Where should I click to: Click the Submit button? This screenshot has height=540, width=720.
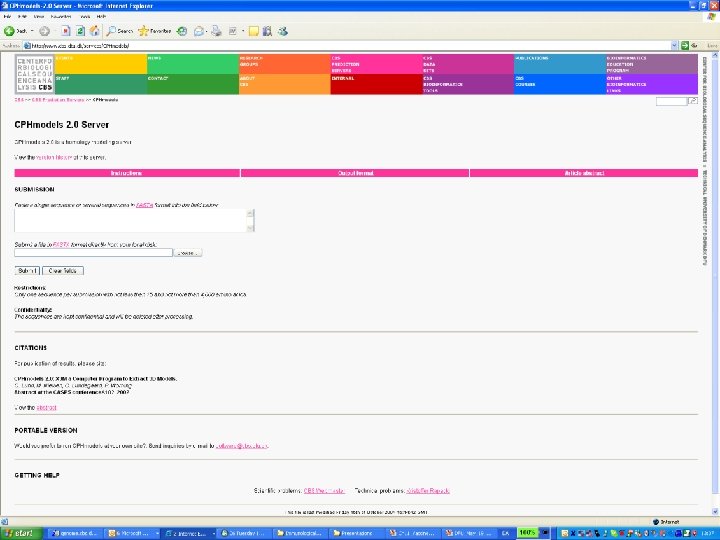click(x=27, y=271)
